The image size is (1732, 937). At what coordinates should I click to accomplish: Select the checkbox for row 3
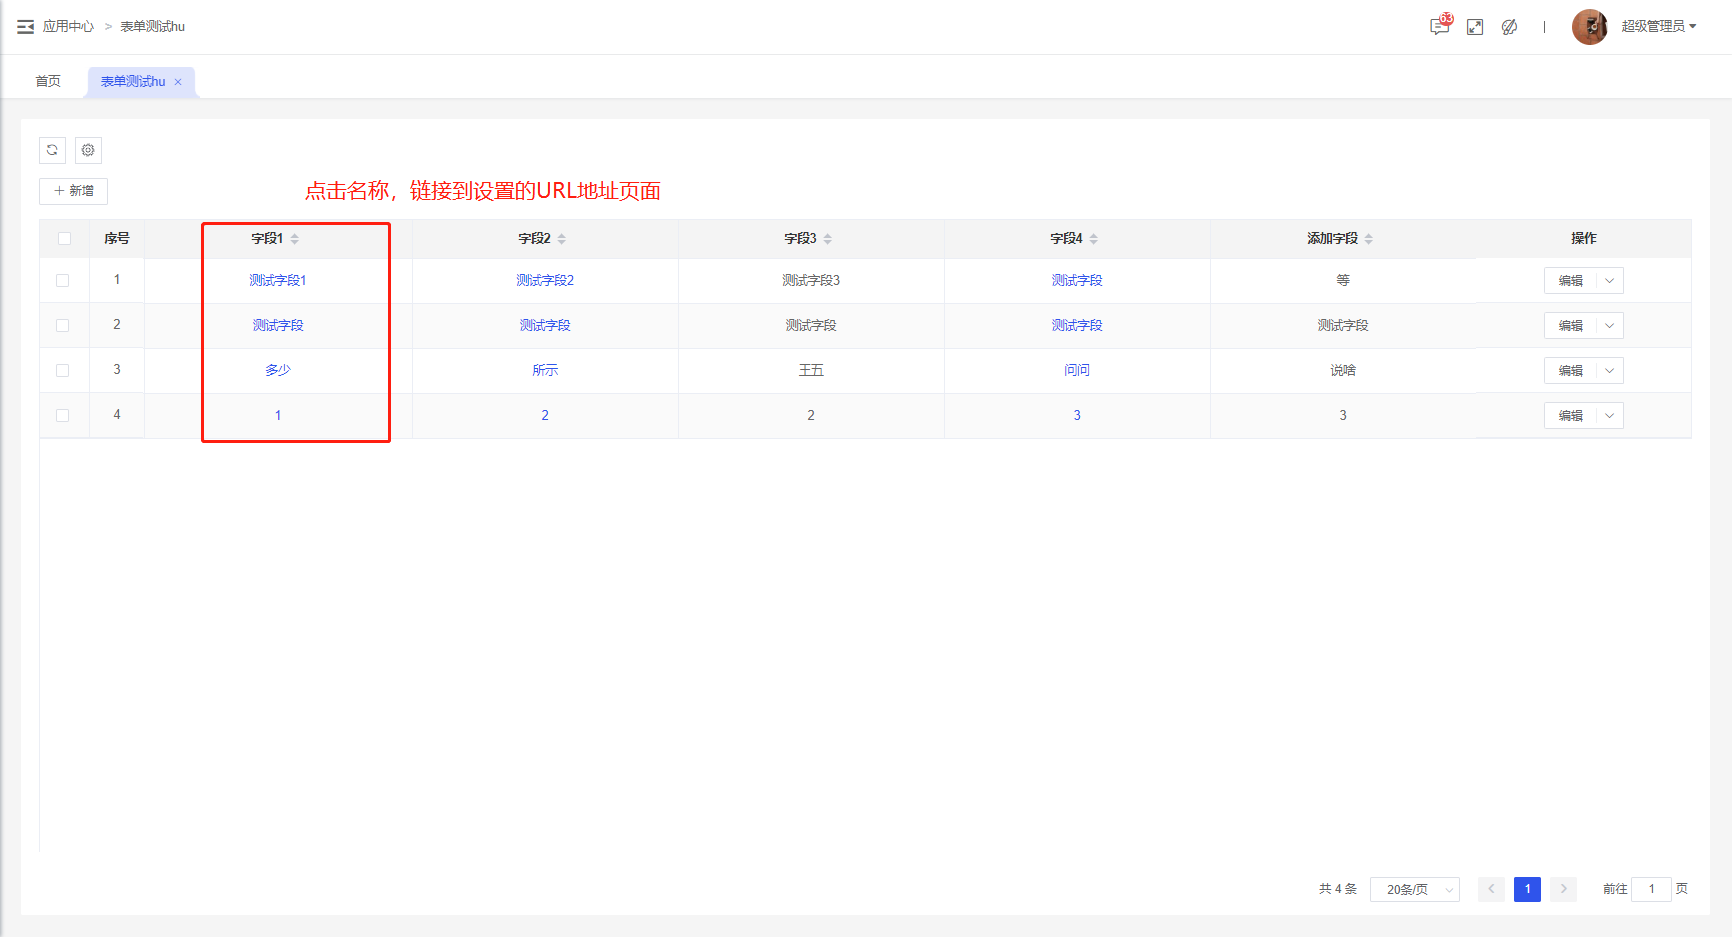click(x=63, y=371)
